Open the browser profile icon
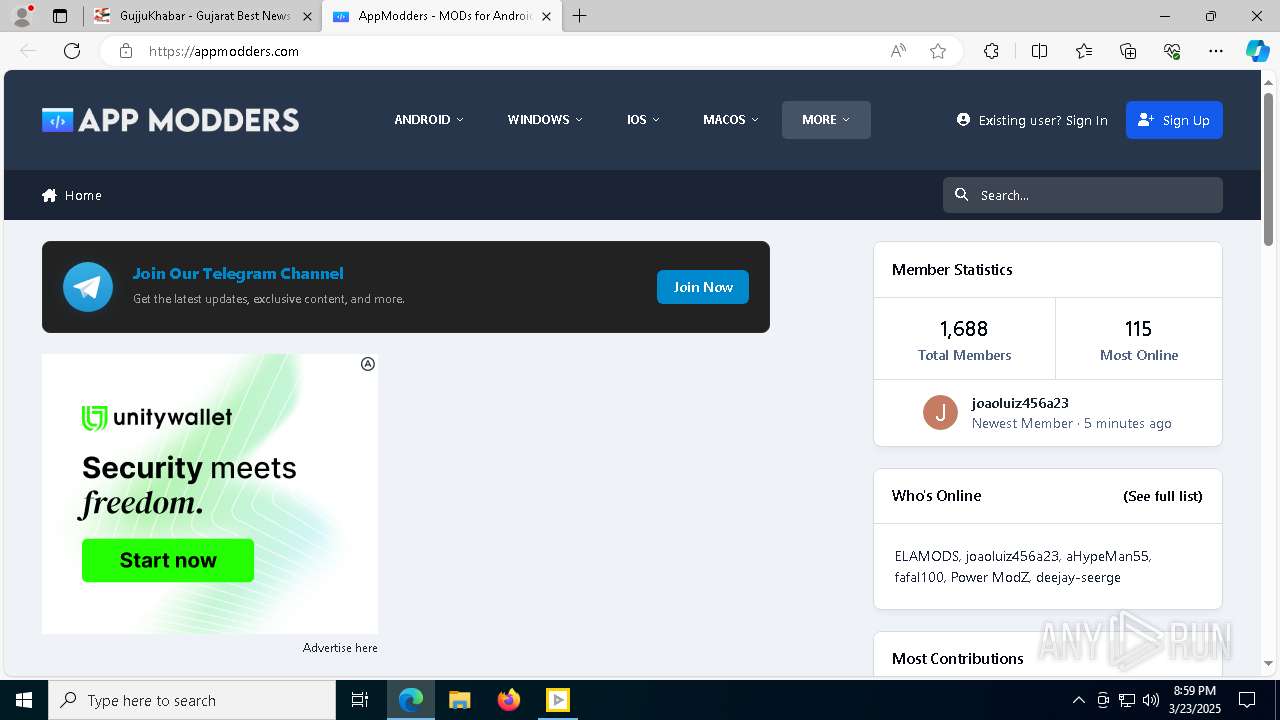 (22, 16)
